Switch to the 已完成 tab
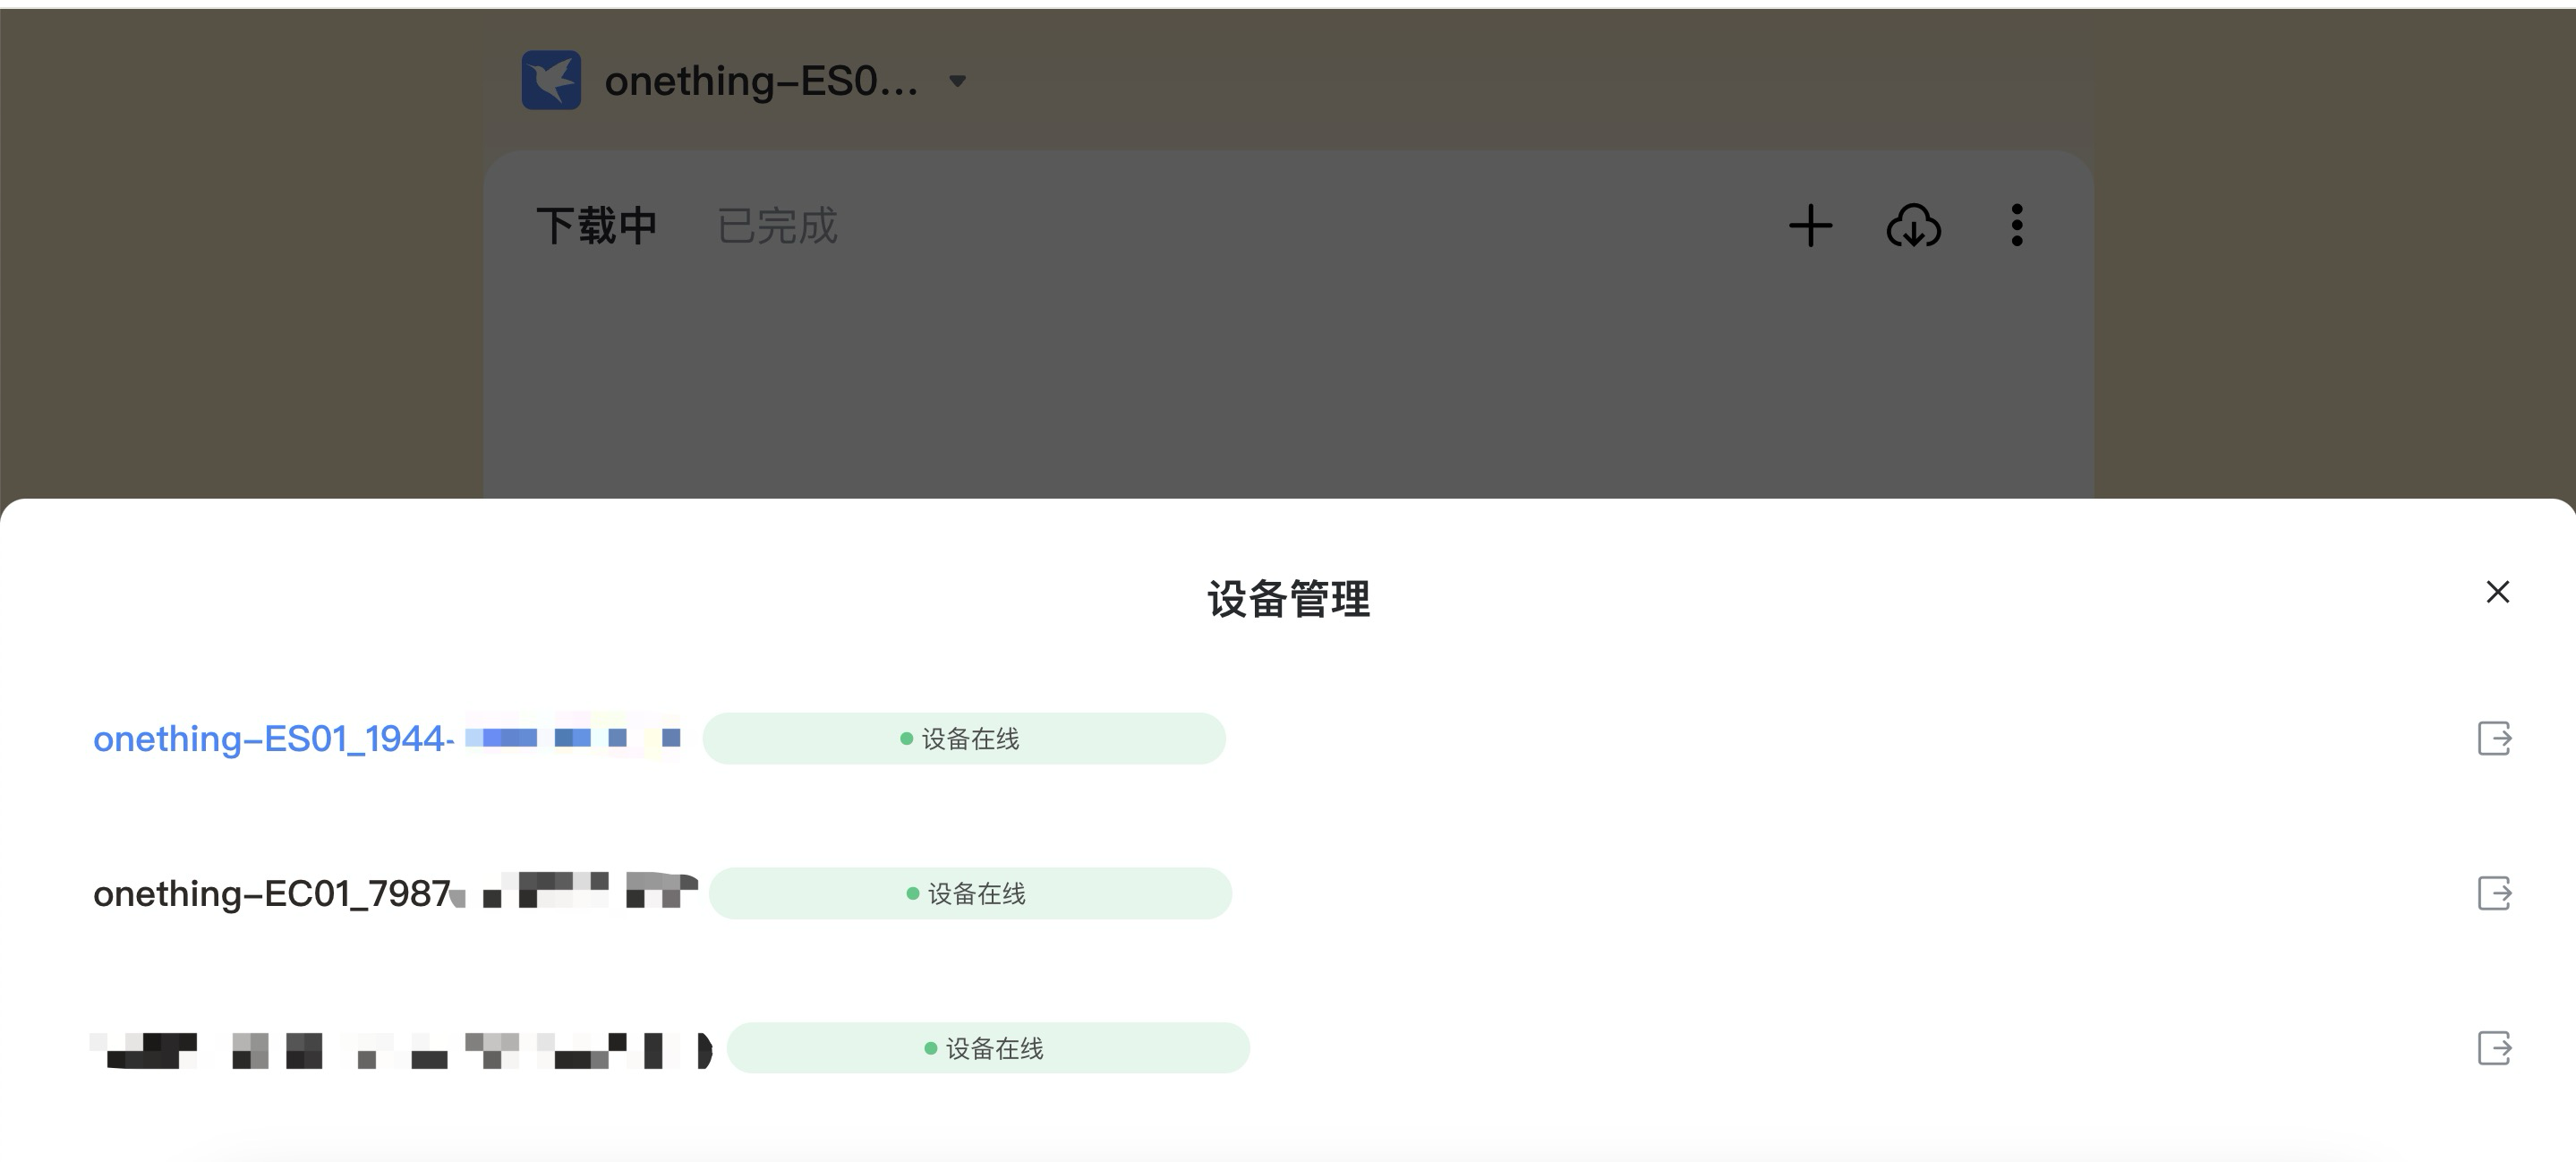Viewport: 2576px width, 1162px height. coord(777,226)
